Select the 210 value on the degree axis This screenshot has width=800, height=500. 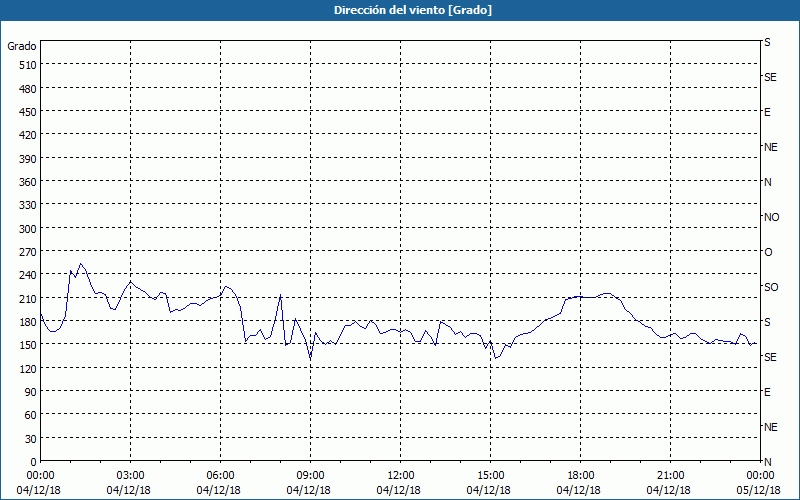[x=29, y=298]
